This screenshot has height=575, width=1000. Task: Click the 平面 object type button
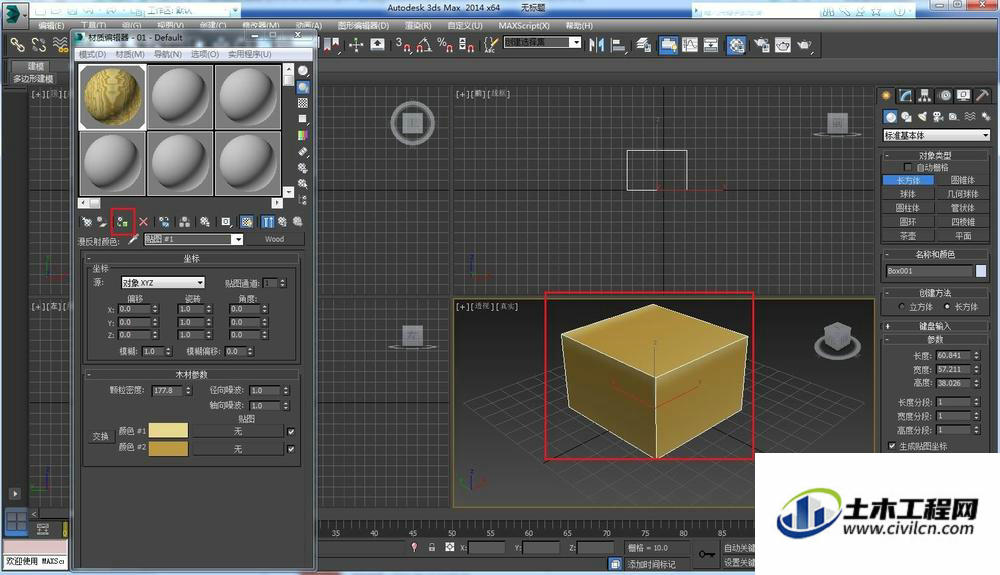963,236
